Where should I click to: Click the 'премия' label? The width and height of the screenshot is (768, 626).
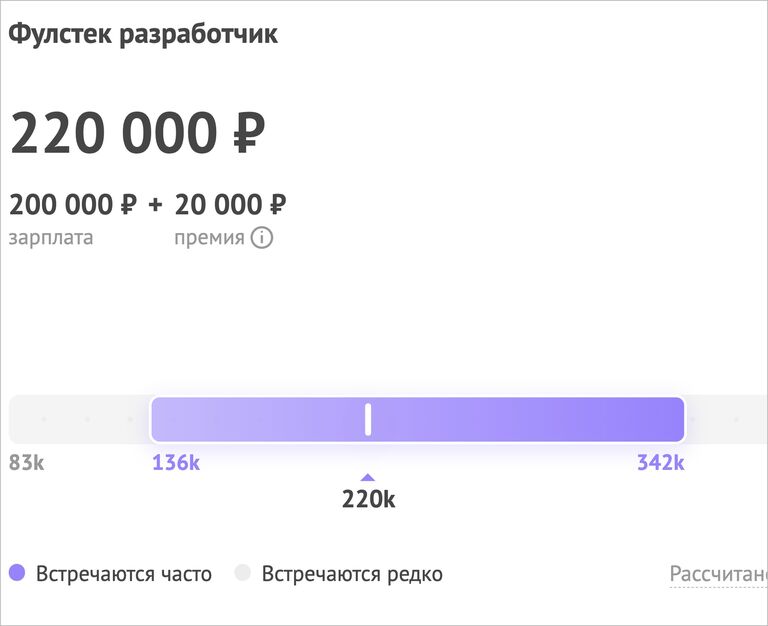tap(209, 238)
